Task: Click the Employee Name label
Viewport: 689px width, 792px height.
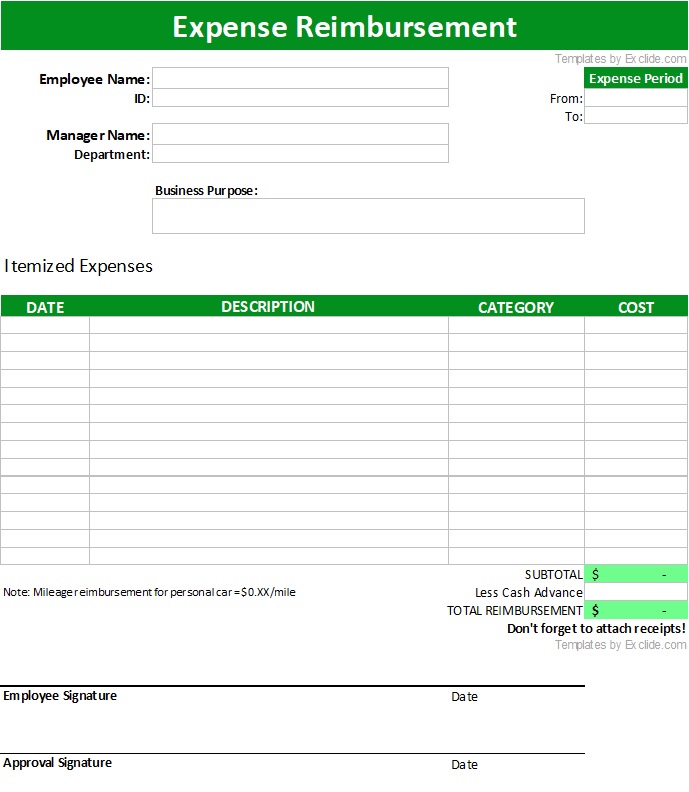Action: point(94,79)
